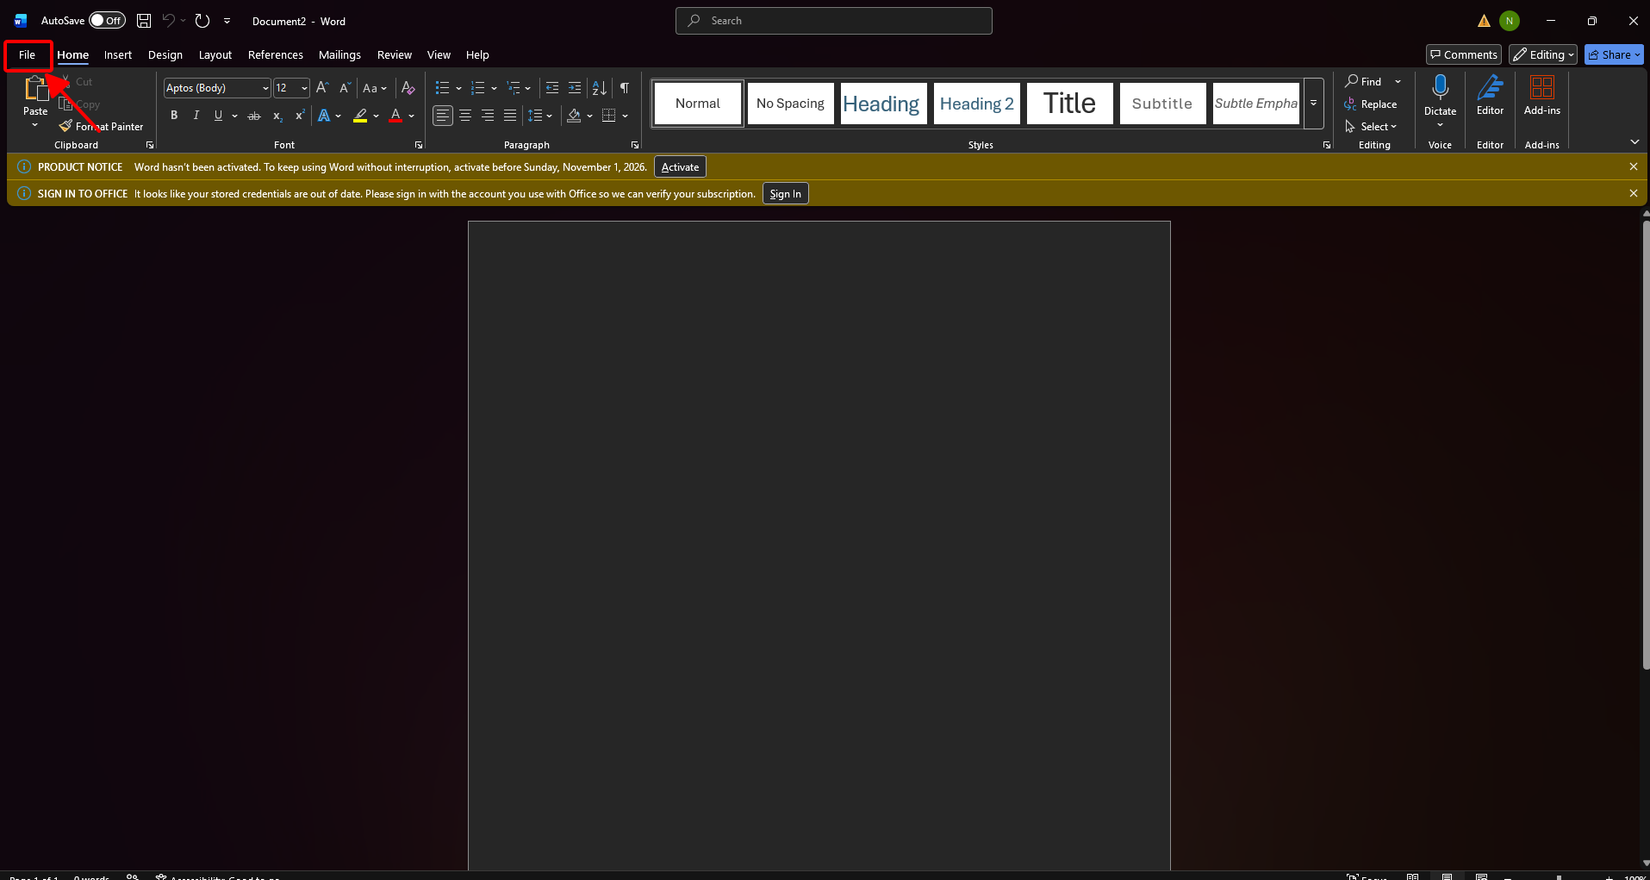Viewport: 1650px width, 880px height.
Task: Click the Dictate microphone icon
Action: 1440,88
